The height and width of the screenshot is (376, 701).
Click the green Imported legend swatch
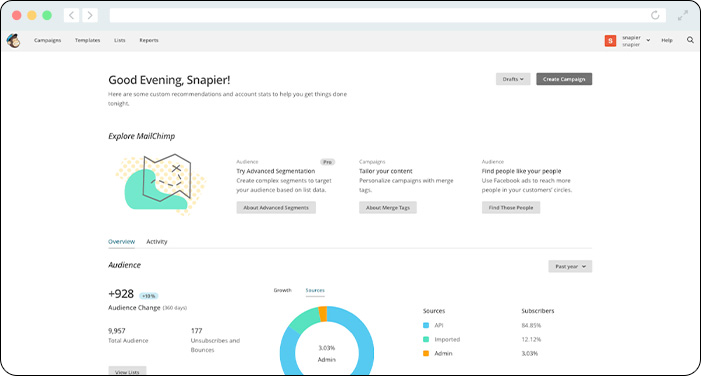[426, 339]
